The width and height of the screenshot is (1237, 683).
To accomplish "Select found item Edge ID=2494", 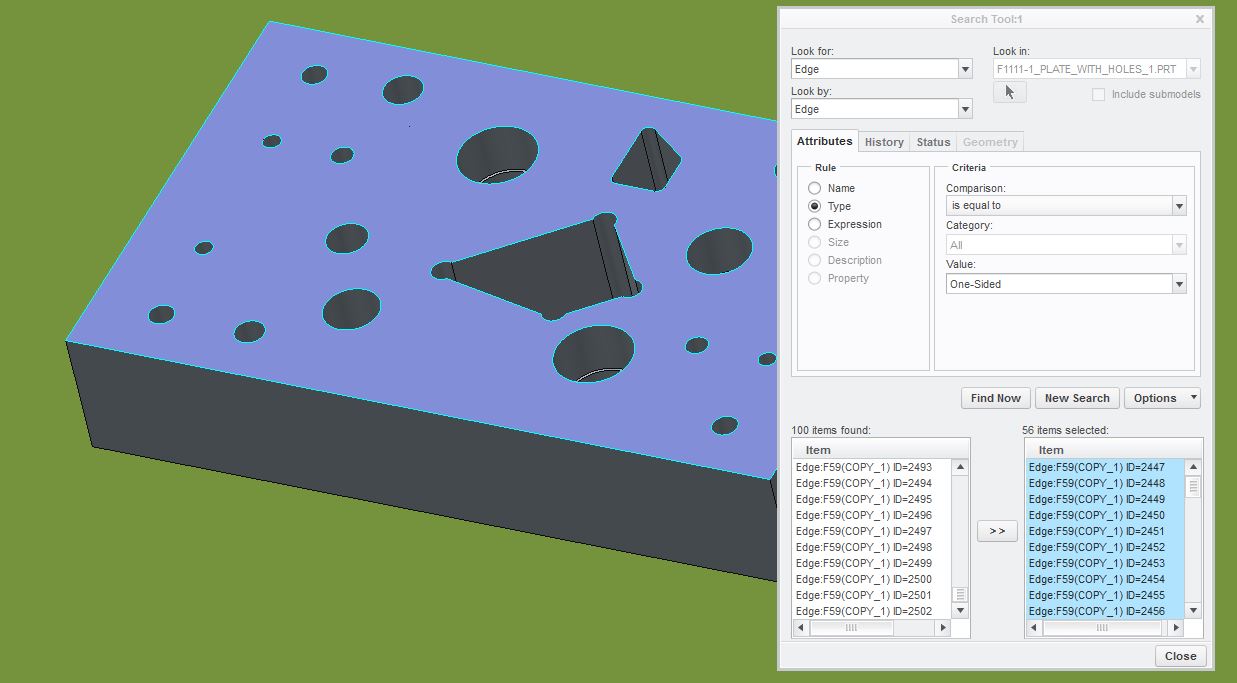I will pos(872,483).
